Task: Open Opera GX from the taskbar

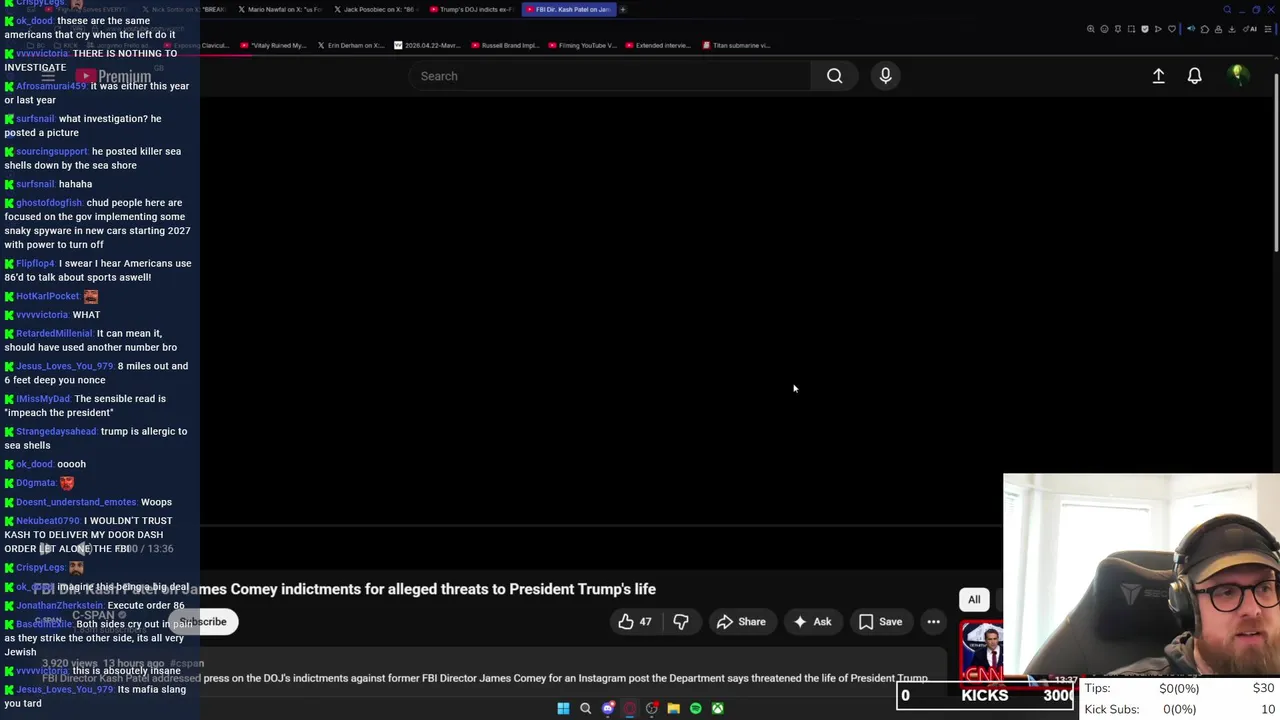Action: point(629,708)
